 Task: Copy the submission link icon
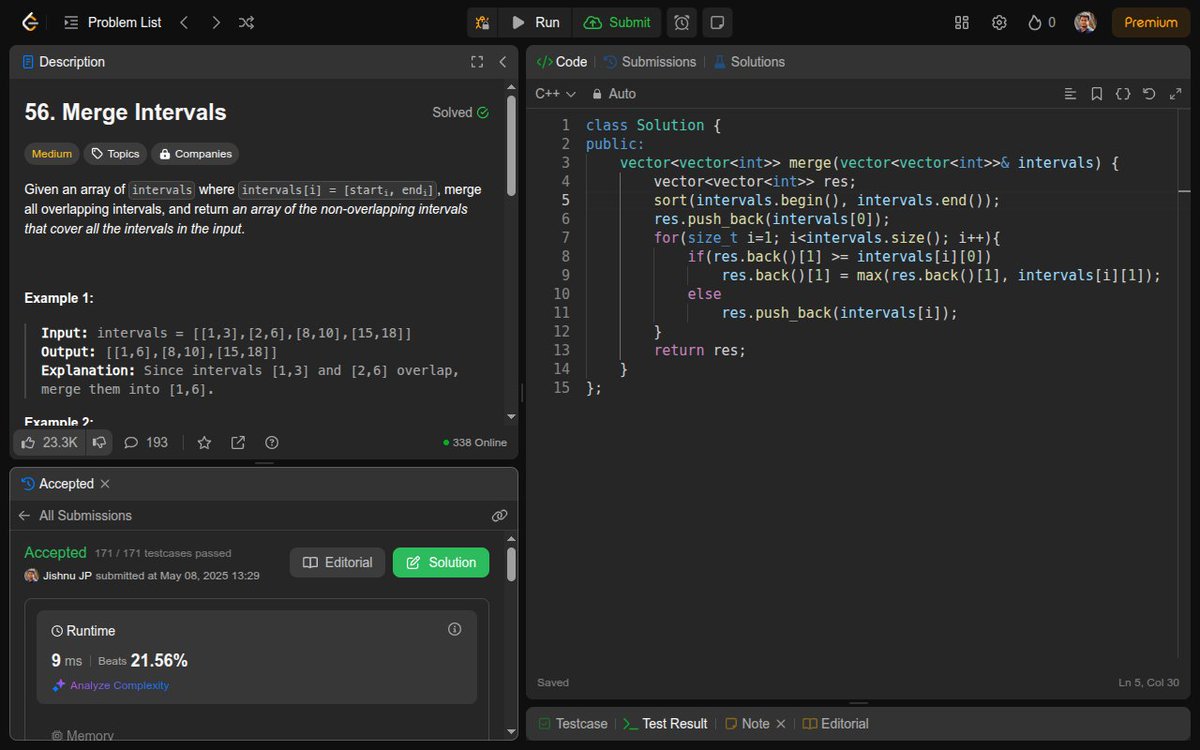(500, 516)
